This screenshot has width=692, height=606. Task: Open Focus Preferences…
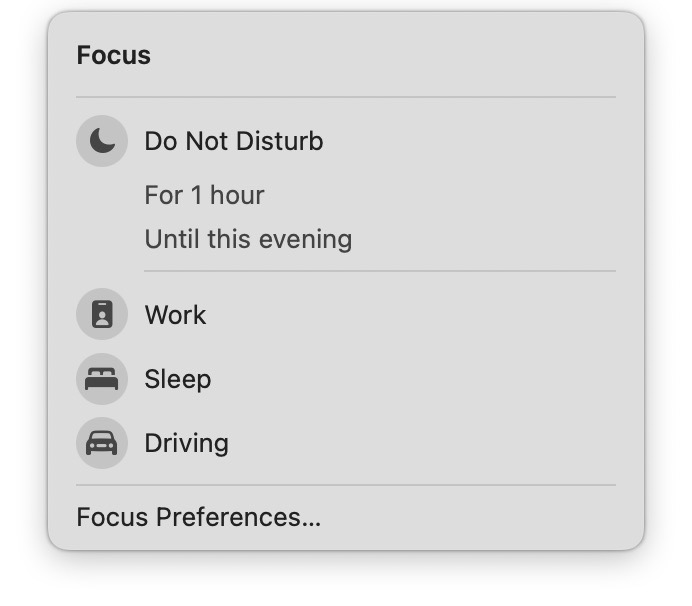(198, 517)
